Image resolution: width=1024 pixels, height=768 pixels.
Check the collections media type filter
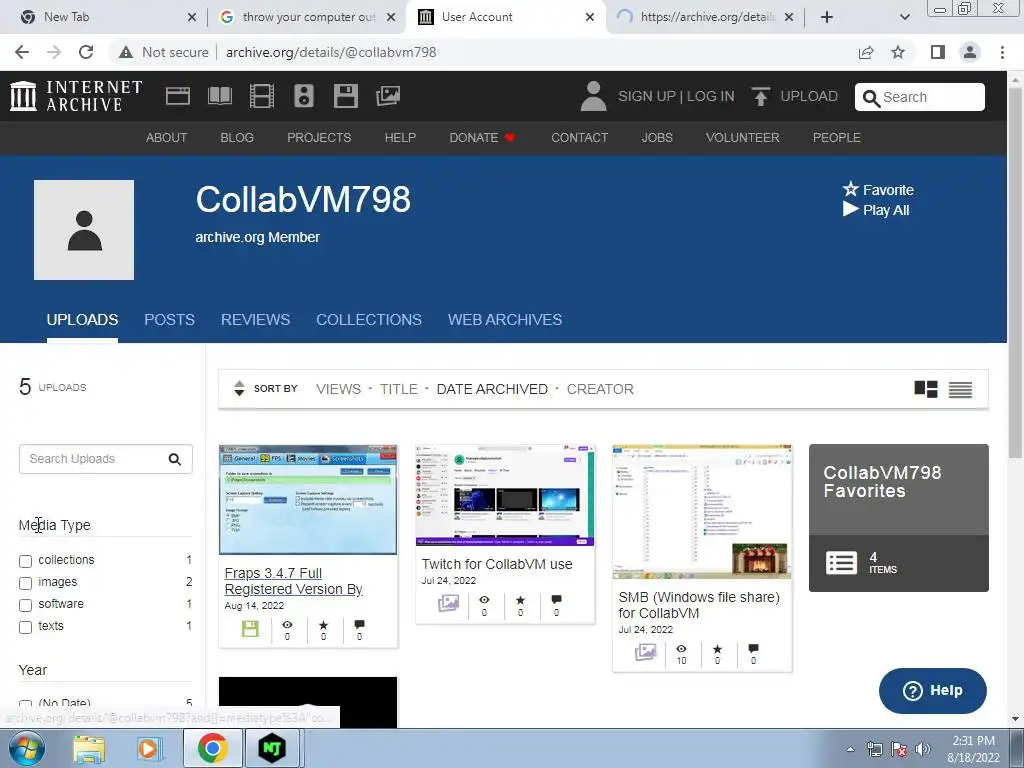(x=25, y=561)
